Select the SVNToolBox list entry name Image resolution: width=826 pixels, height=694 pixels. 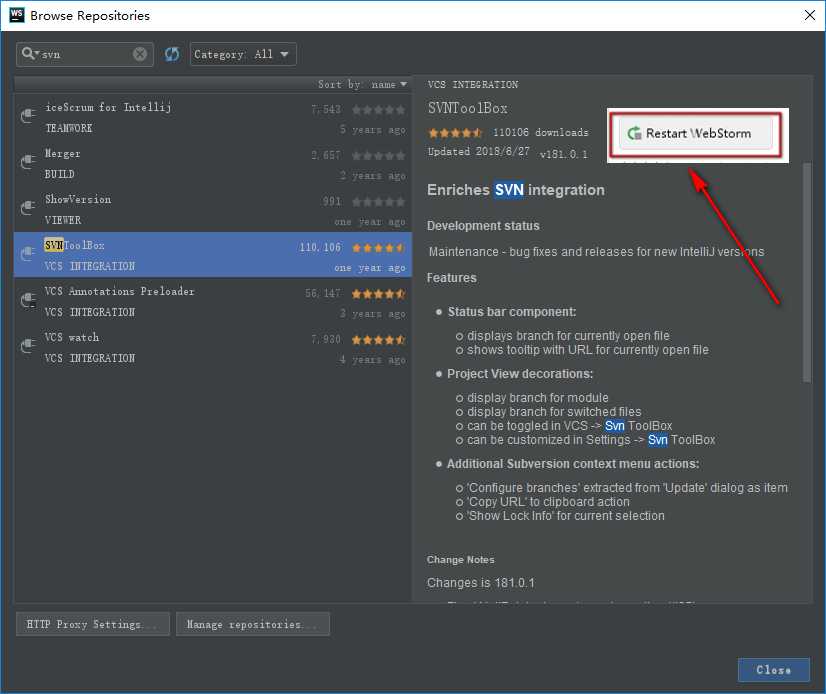click(x=74, y=246)
